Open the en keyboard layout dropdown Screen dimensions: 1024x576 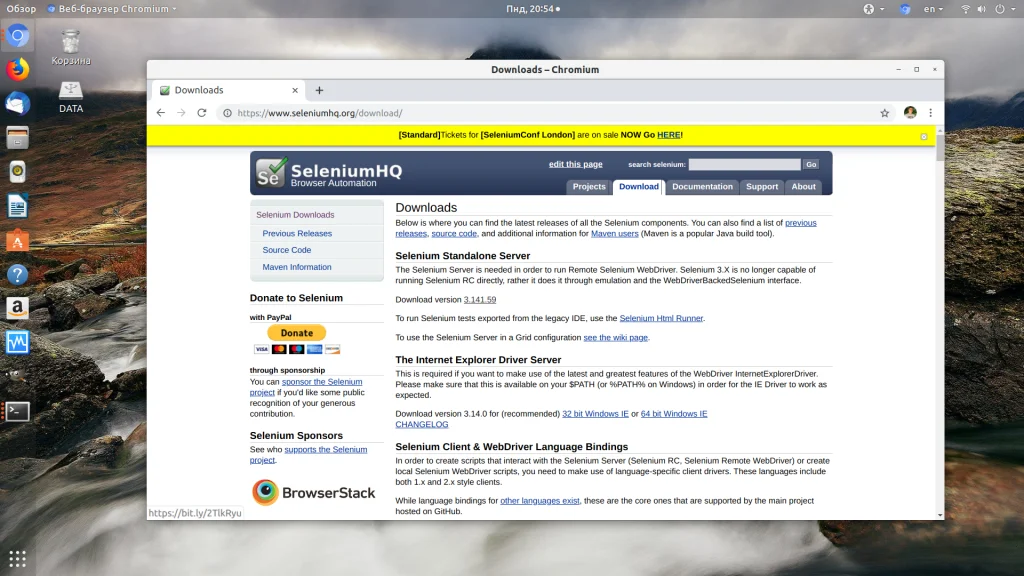[x=933, y=8]
